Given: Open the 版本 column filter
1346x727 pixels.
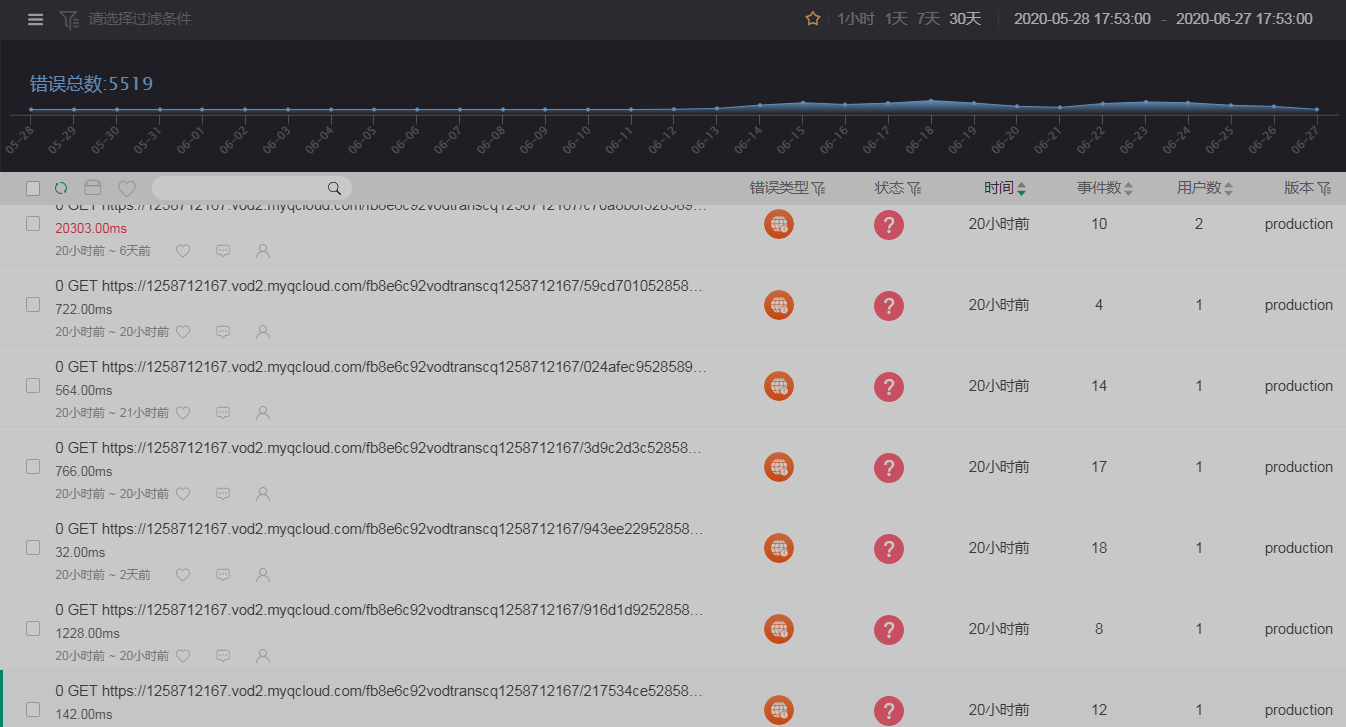Looking at the screenshot, I should point(1324,188).
